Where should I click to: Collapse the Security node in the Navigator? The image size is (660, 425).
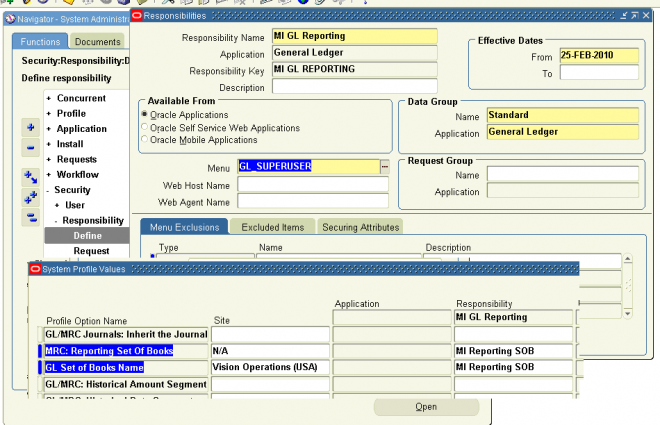pos(48,191)
